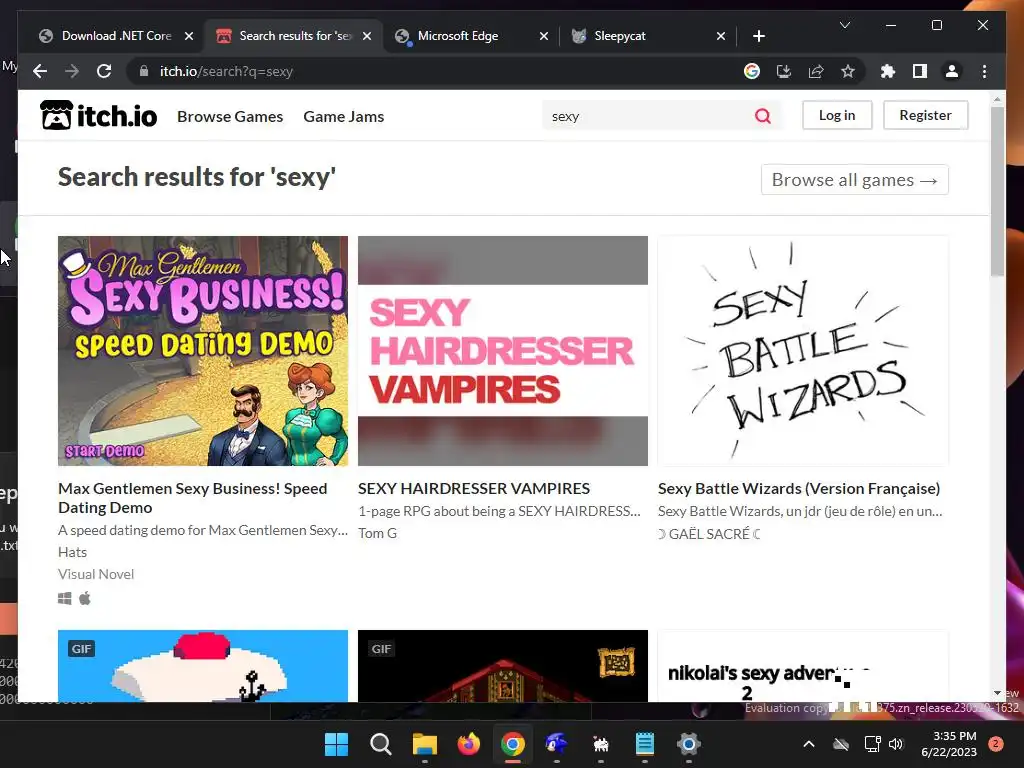Image resolution: width=1024 pixels, height=768 pixels.
Task: Open Browse Games in the site menu
Action: (x=230, y=116)
